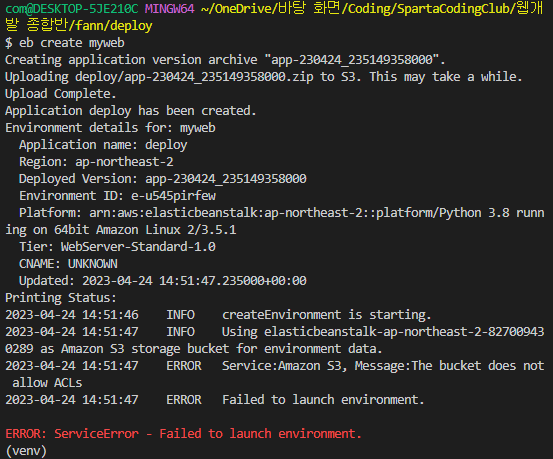This screenshot has width=553, height=459.
Task: Click the (venv) prompt line
Action: pos(26,451)
